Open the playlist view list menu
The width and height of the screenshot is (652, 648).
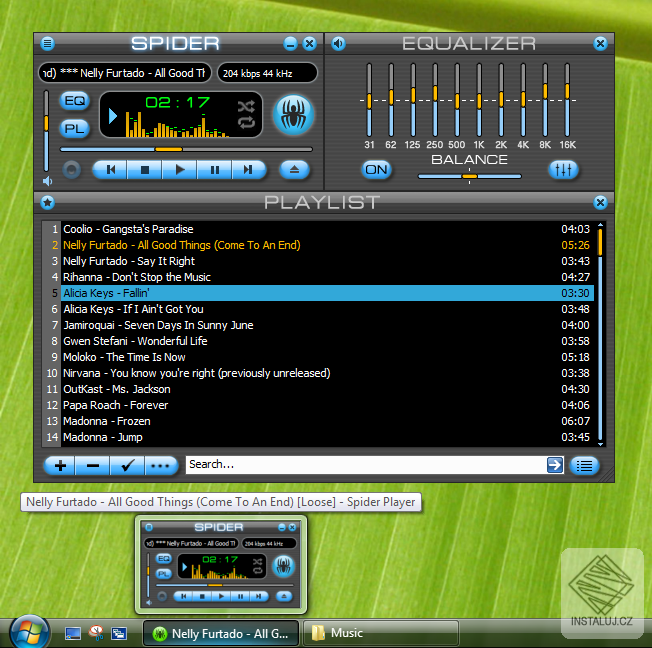(584, 465)
